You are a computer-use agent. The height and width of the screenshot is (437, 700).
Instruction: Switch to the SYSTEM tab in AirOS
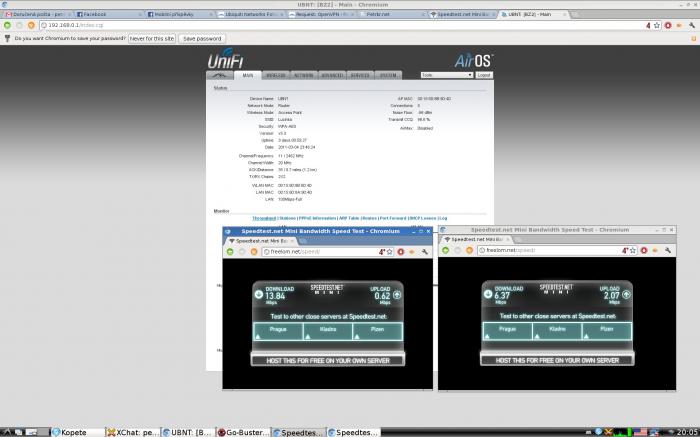388,75
